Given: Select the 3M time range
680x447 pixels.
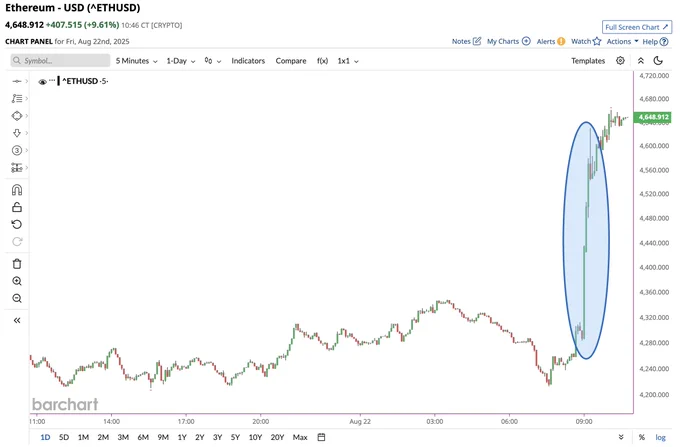Looking at the screenshot, I should (x=123, y=437).
